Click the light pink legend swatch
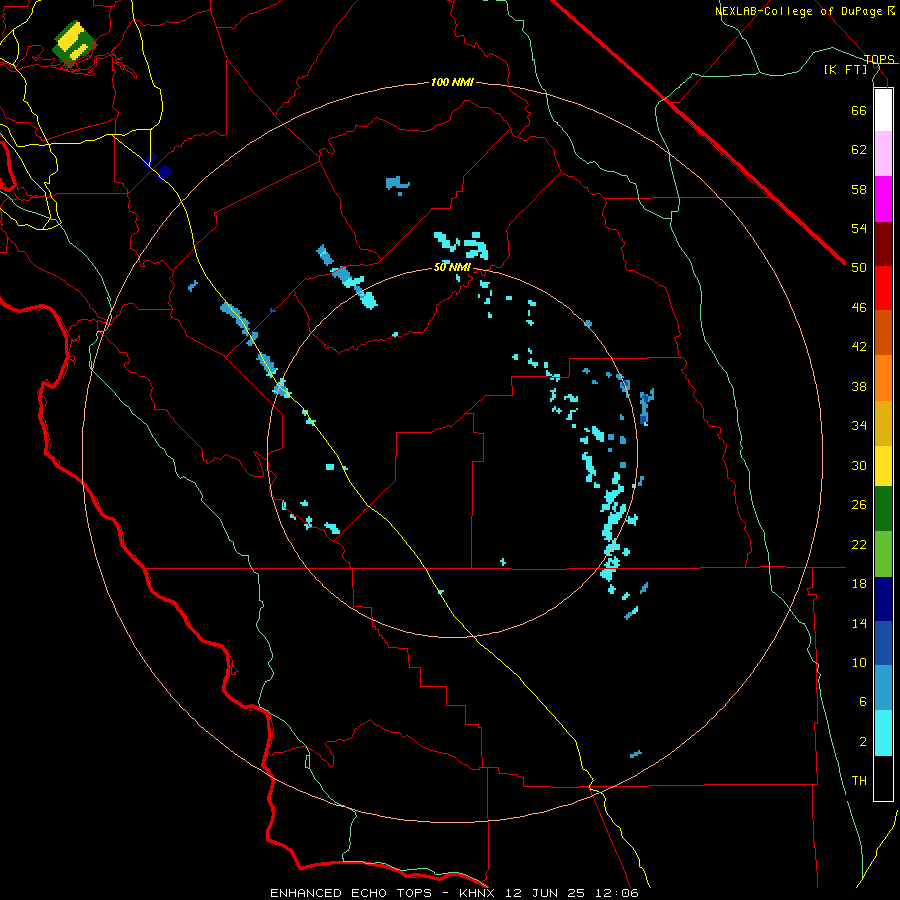The width and height of the screenshot is (900, 900). 883,154
